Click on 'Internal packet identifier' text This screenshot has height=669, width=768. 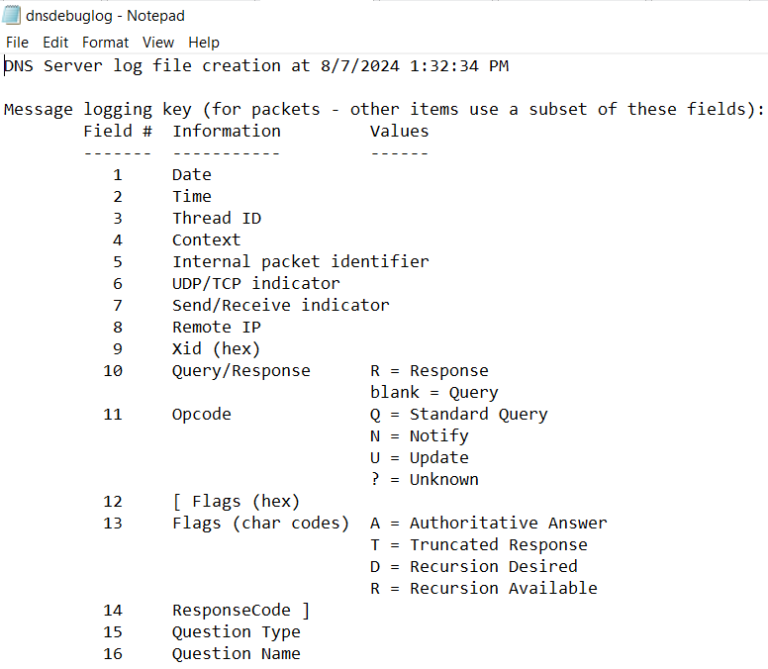click(x=300, y=262)
